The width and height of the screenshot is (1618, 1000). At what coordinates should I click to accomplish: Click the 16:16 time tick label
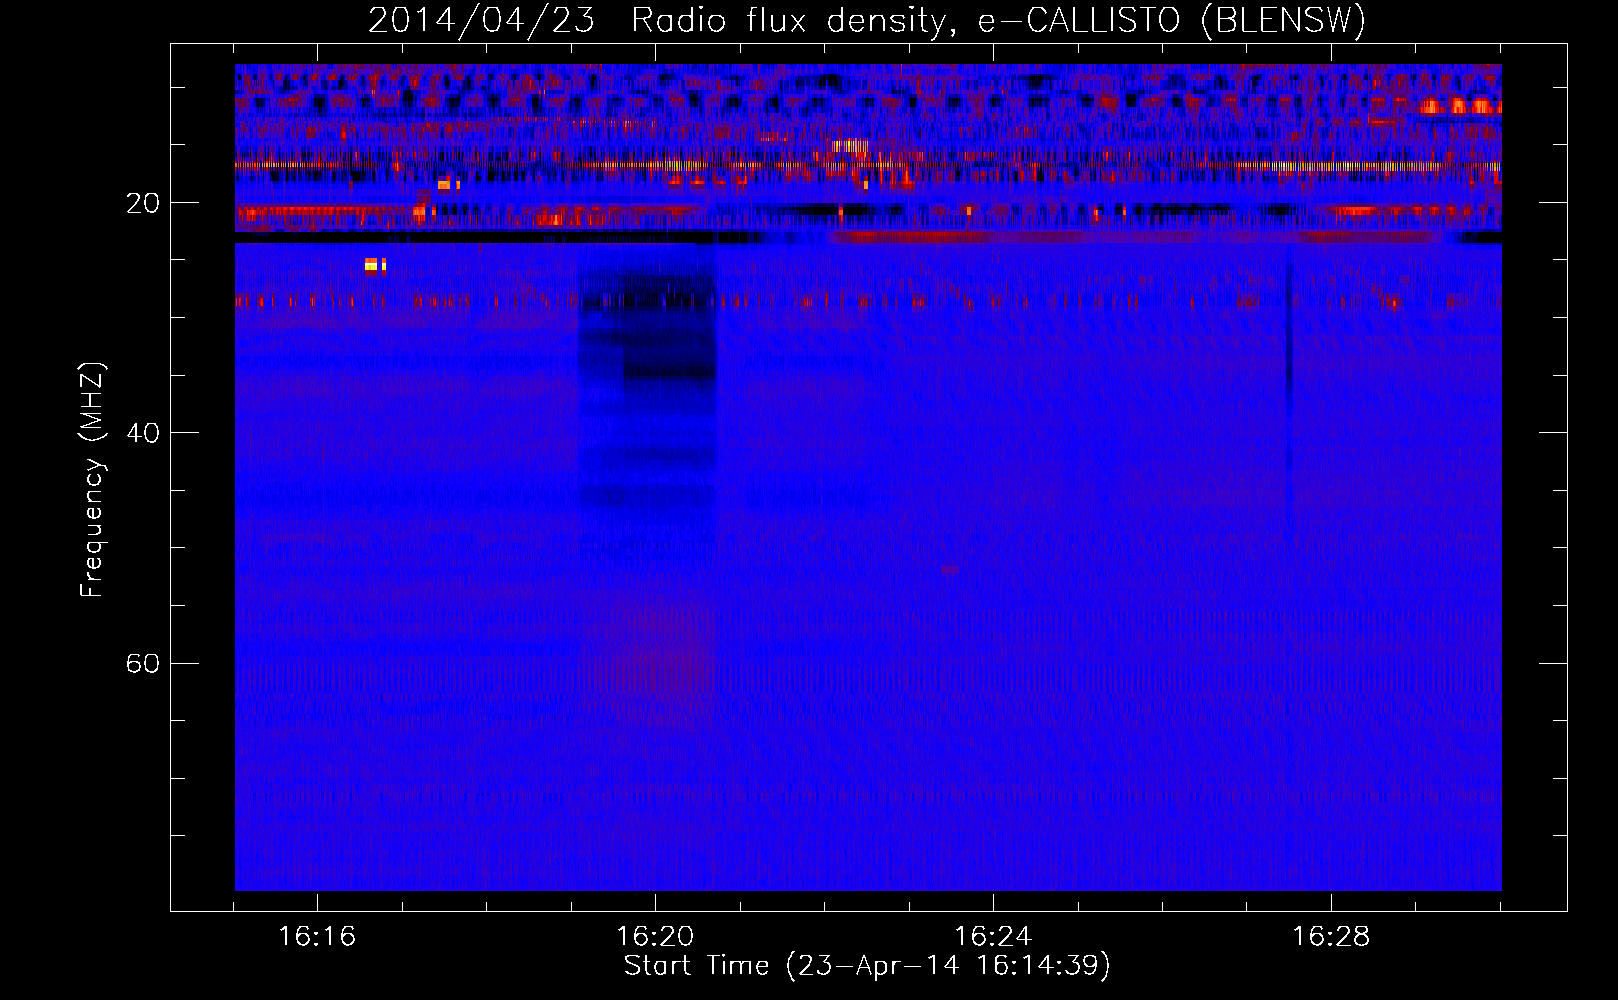[x=317, y=937]
